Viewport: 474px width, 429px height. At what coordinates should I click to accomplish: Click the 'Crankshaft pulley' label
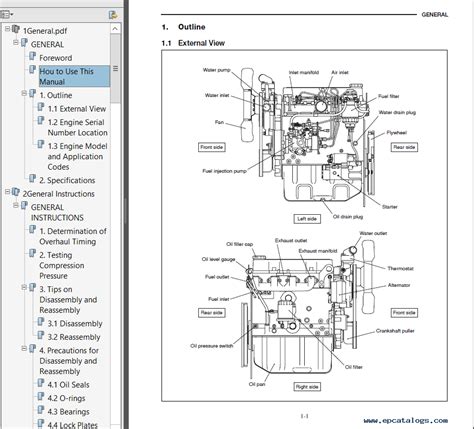click(x=395, y=331)
